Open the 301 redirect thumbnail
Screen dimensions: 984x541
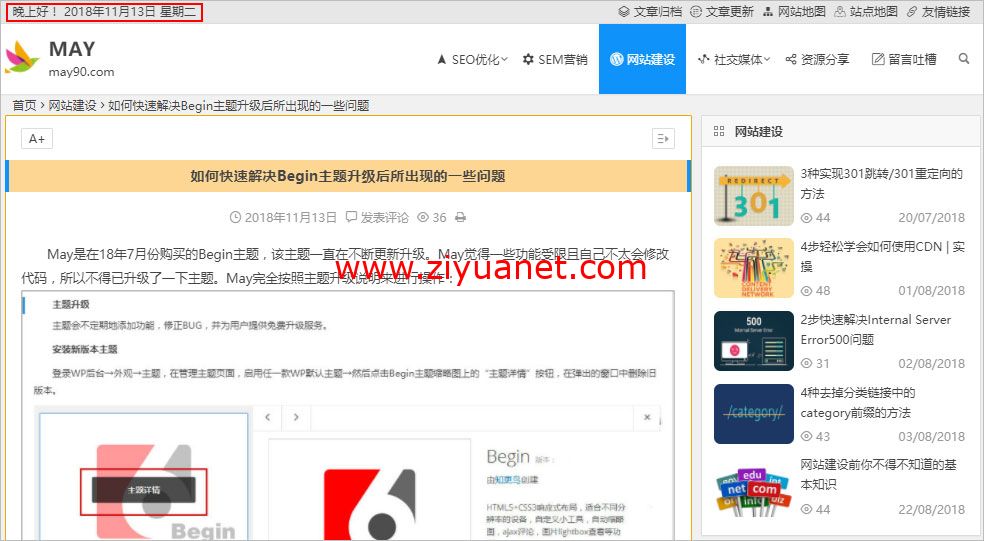754,196
